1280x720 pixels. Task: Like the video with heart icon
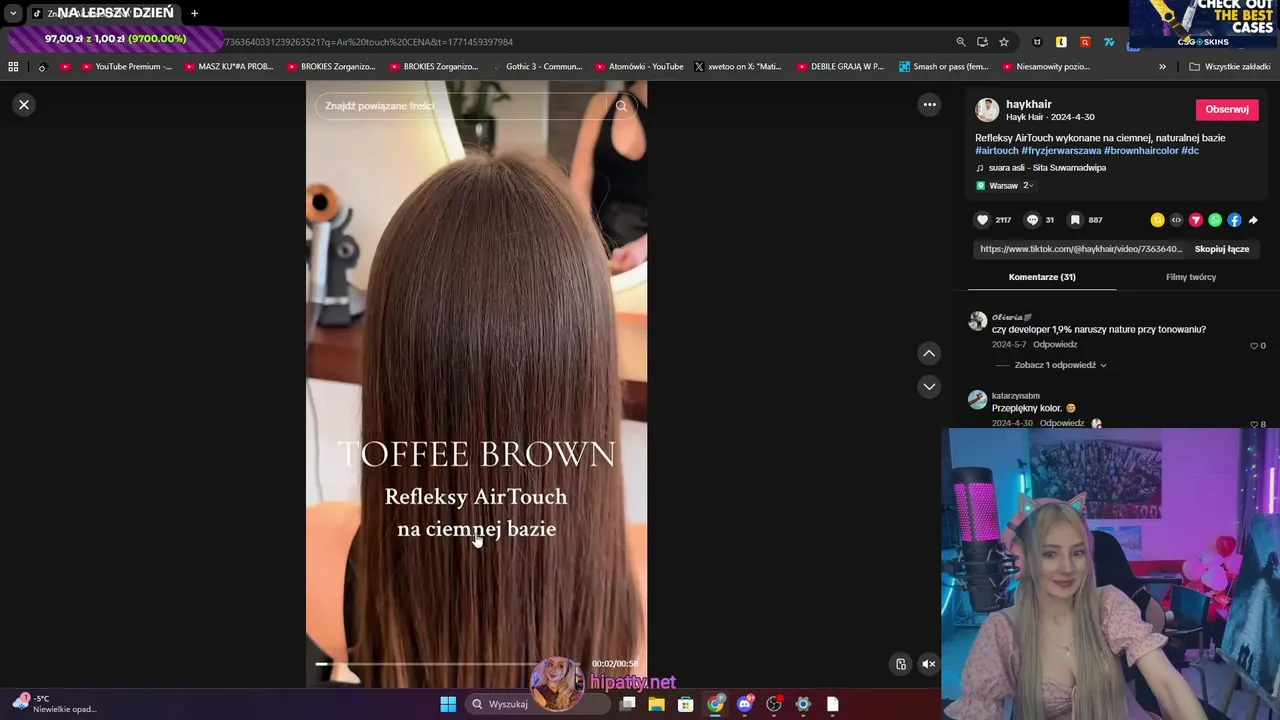[x=983, y=220]
